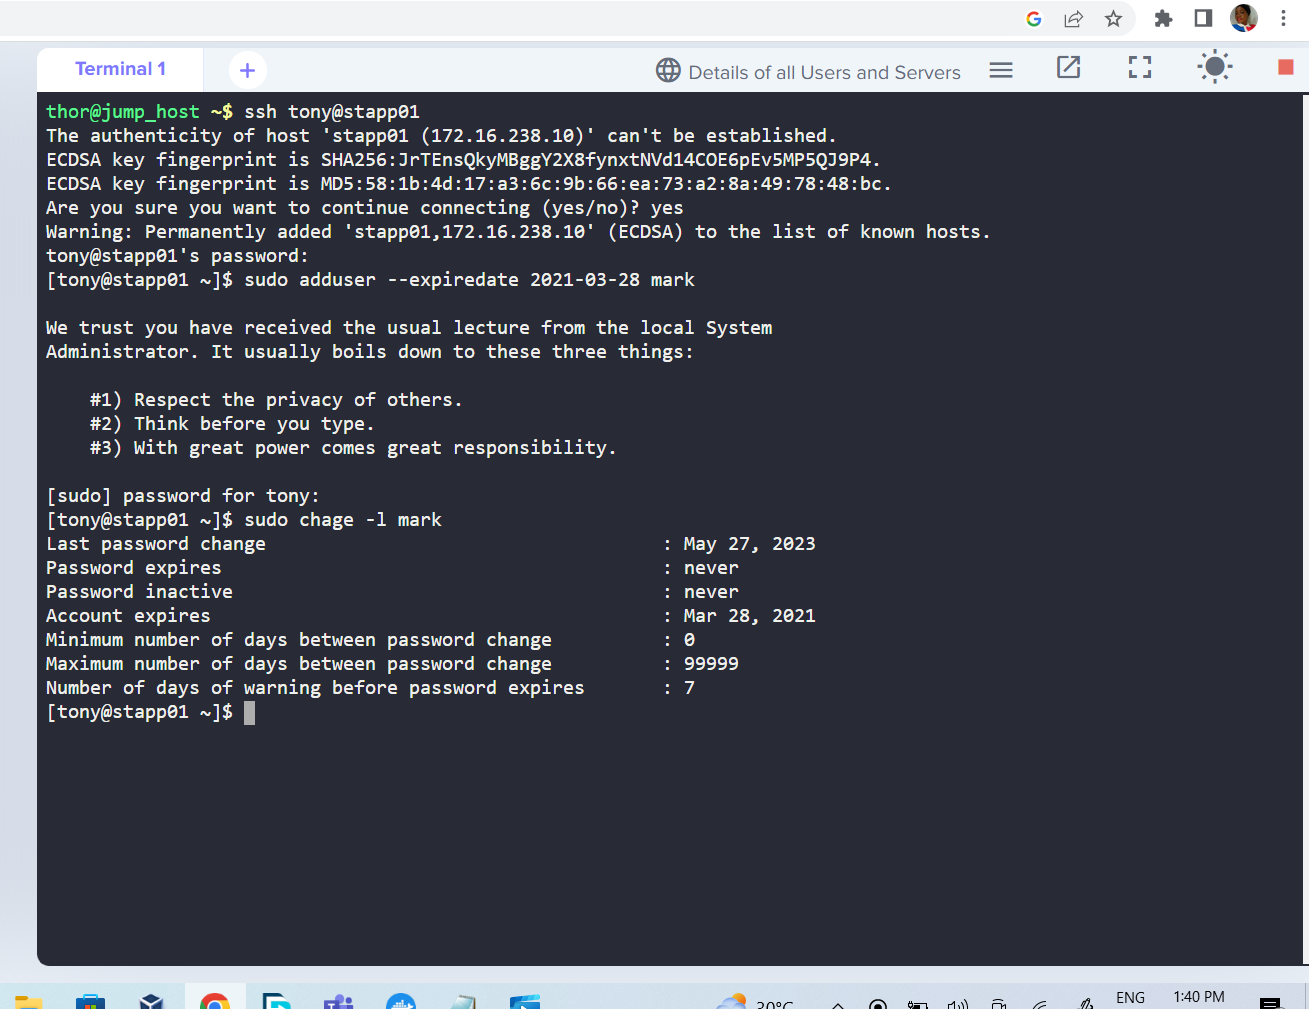Switch to the Terminal 1 tab
Viewport: 1309px width, 1009px height.
click(x=119, y=68)
